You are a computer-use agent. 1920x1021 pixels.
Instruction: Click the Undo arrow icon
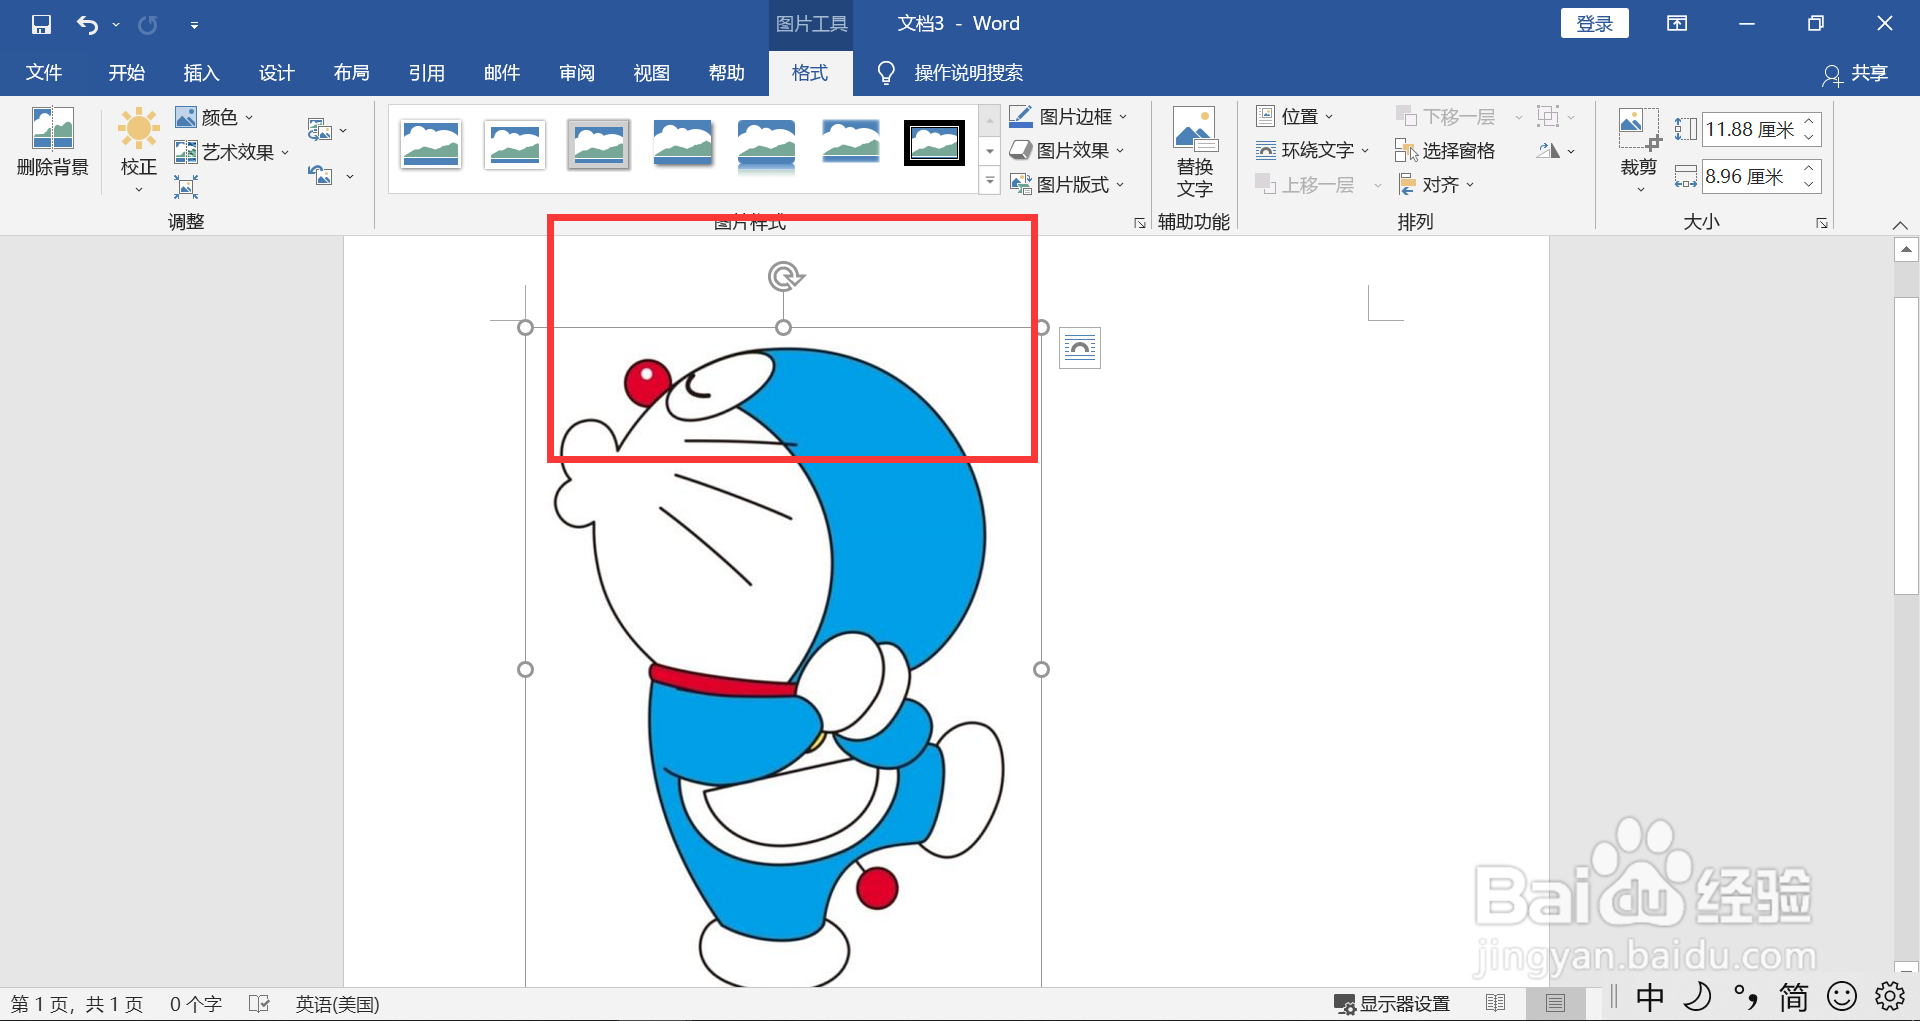pyautogui.click(x=87, y=24)
